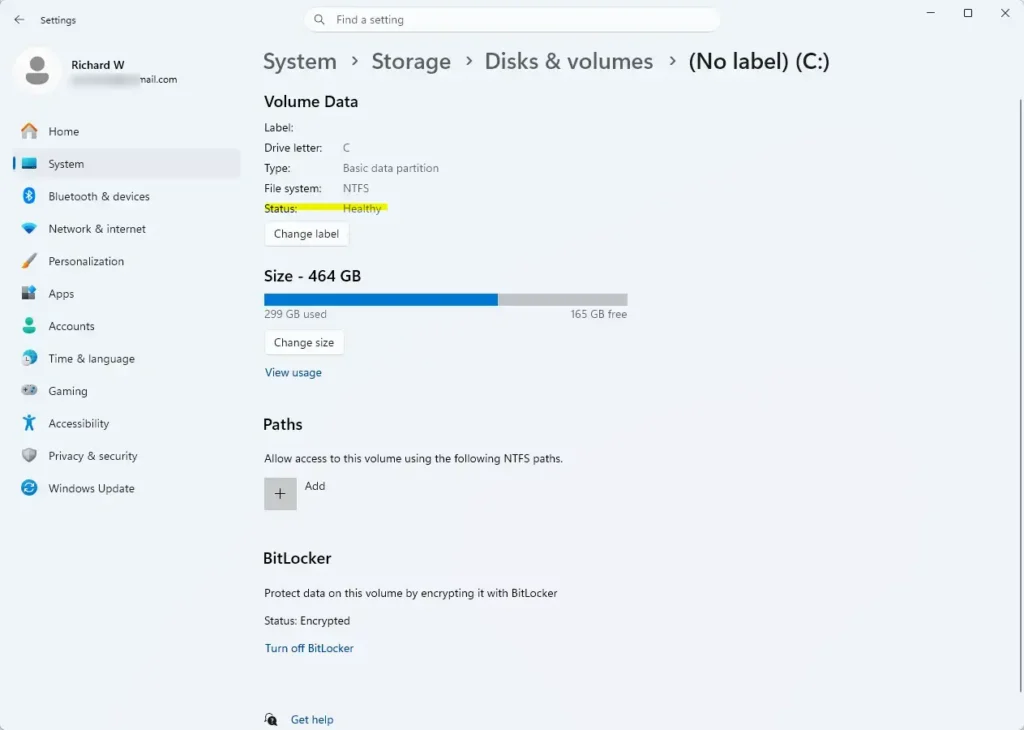Maximize the Settings window
The height and width of the screenshot is (730, 1024).
(968, 13)
